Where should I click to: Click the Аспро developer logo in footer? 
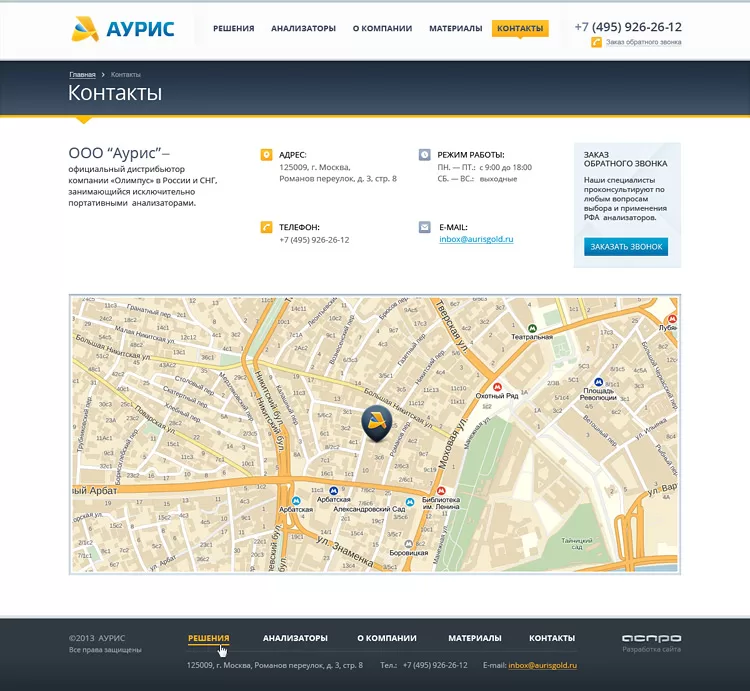(651, 638)
